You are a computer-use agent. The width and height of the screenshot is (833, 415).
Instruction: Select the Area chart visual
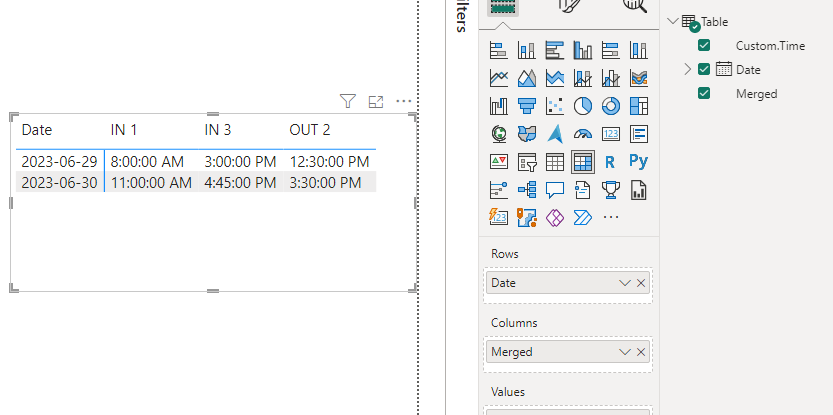coord(526,78)
